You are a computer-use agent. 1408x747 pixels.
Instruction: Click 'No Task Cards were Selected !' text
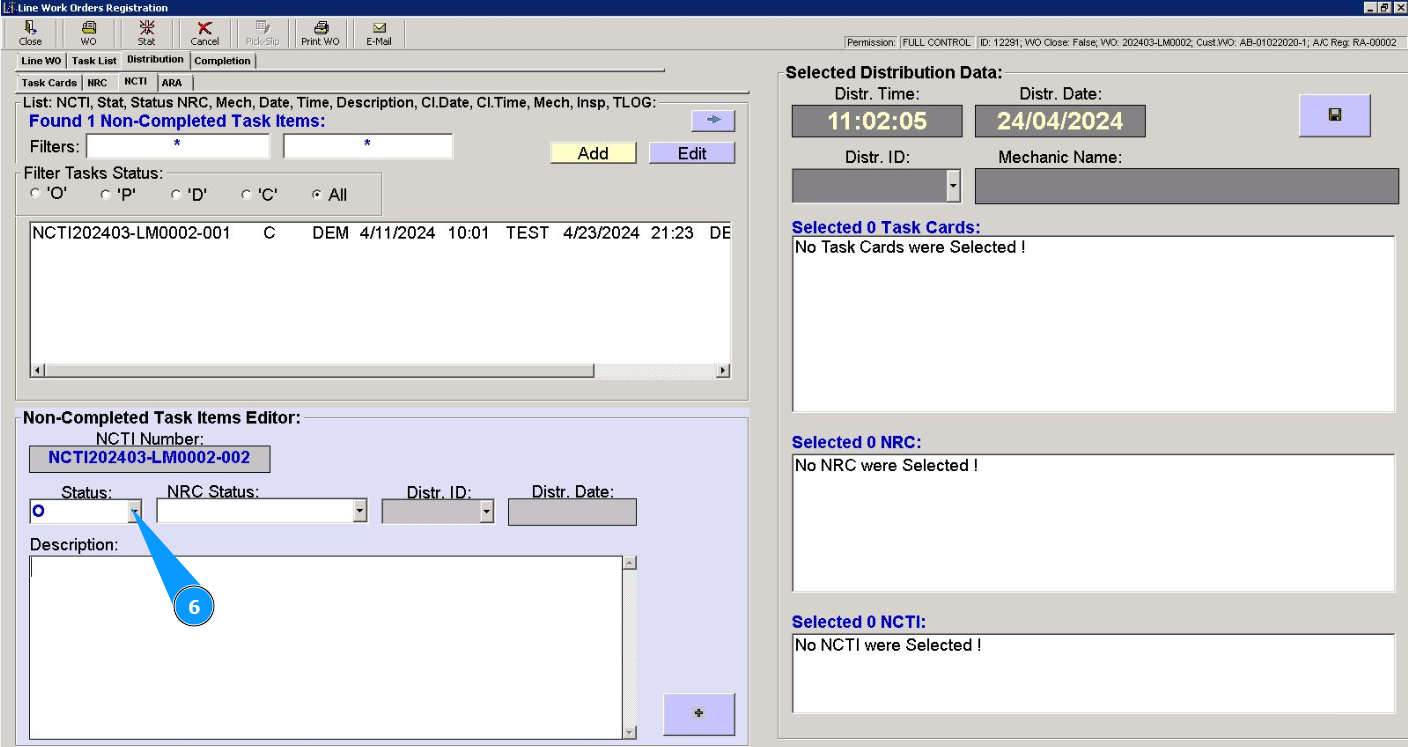910,247
